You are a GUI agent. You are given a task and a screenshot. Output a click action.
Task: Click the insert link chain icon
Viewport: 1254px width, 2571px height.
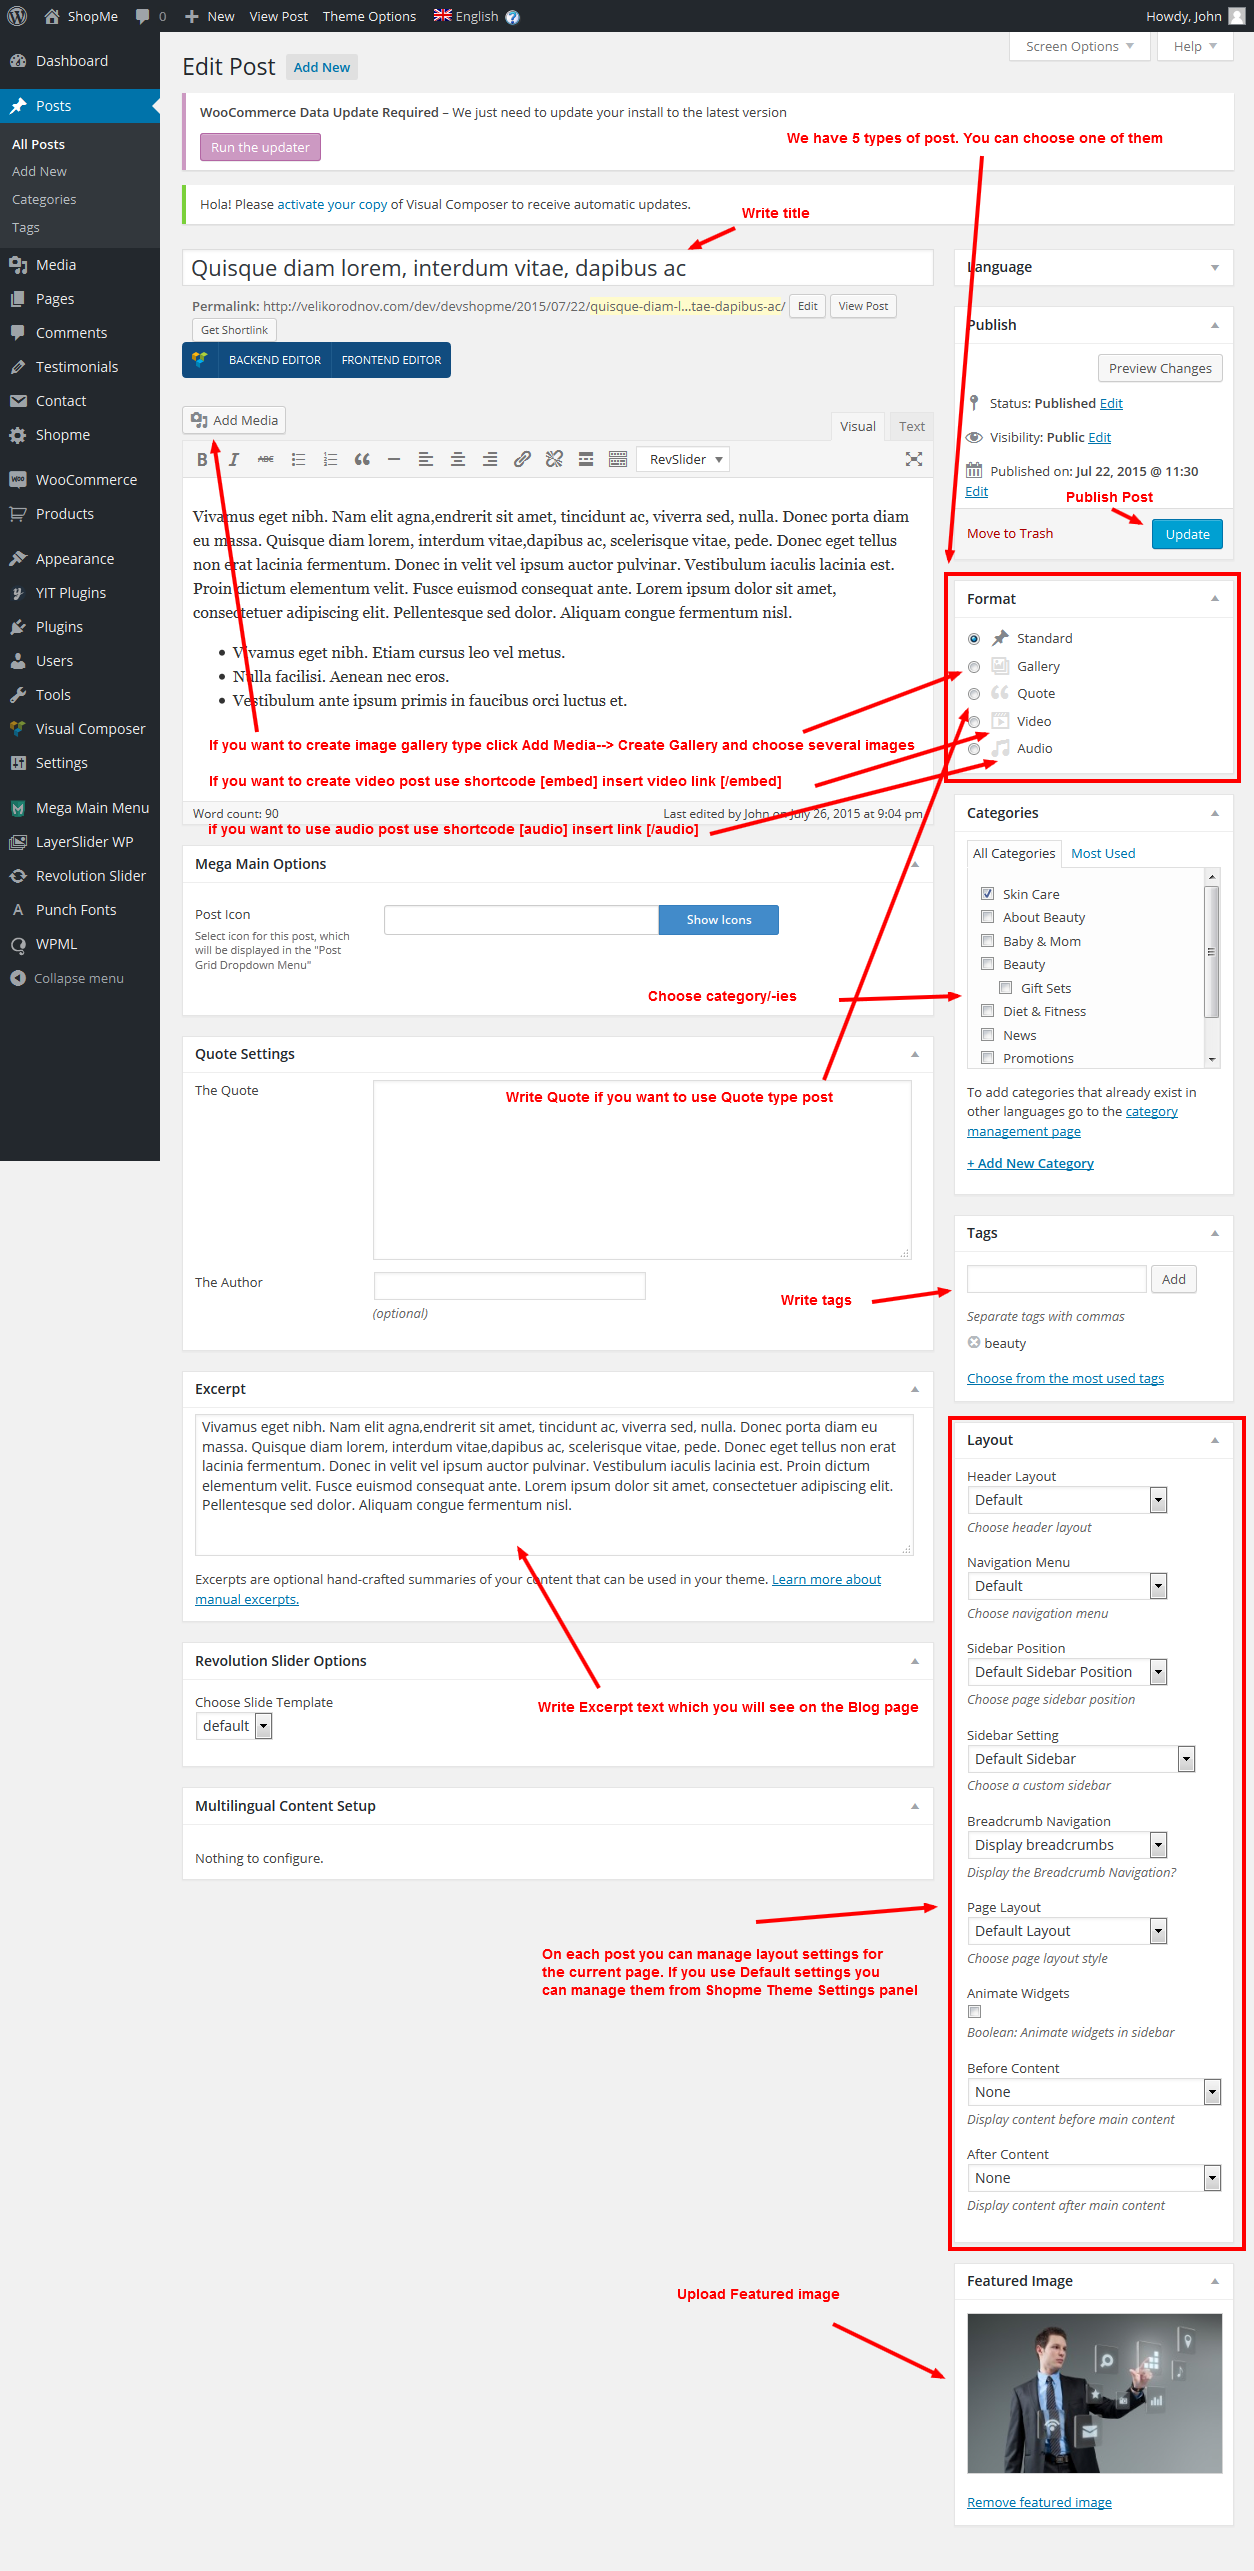click(522, 459)
